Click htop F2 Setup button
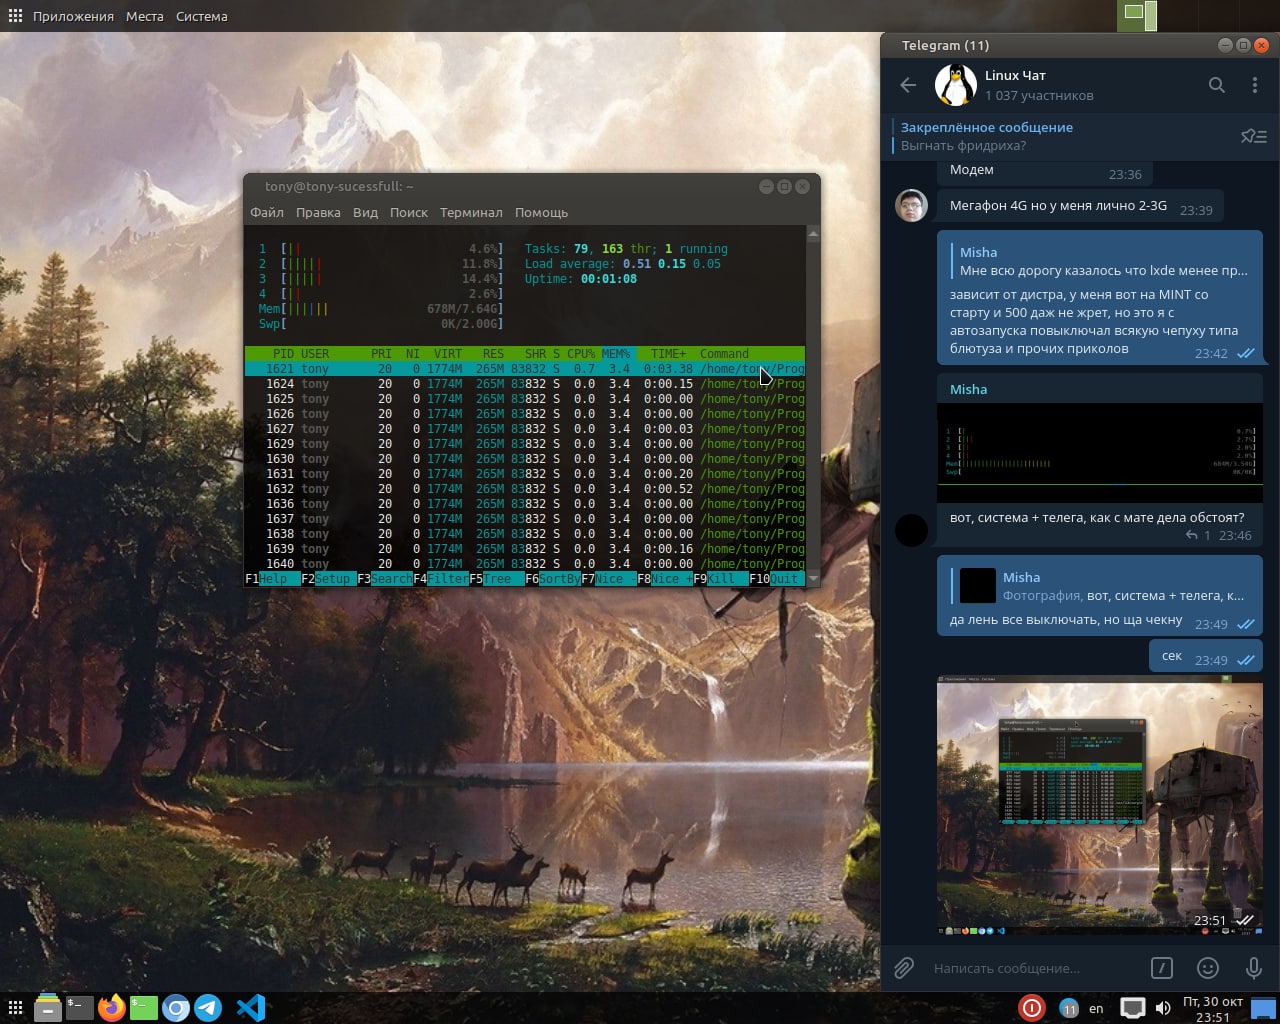1280x1024 pixels. (x=329, y=579)
